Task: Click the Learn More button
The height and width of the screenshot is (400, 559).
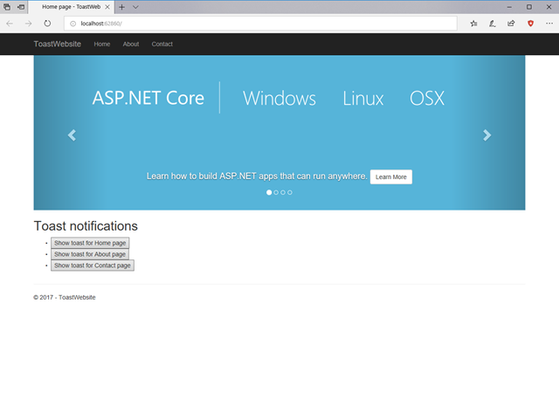Action: coord(391,177)
